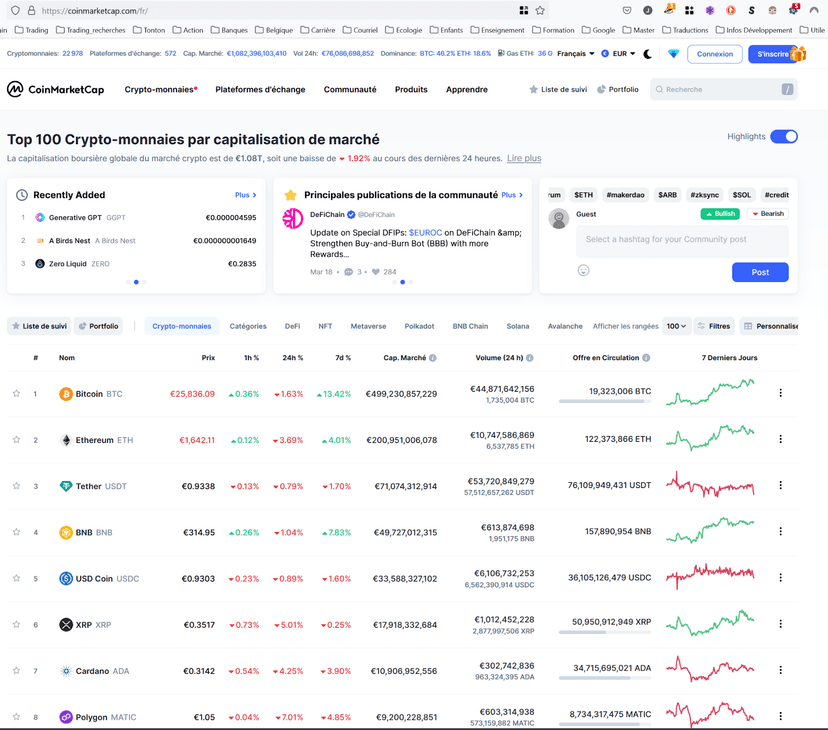Click the CoinMarketCap logo

(x=55, y=89)
